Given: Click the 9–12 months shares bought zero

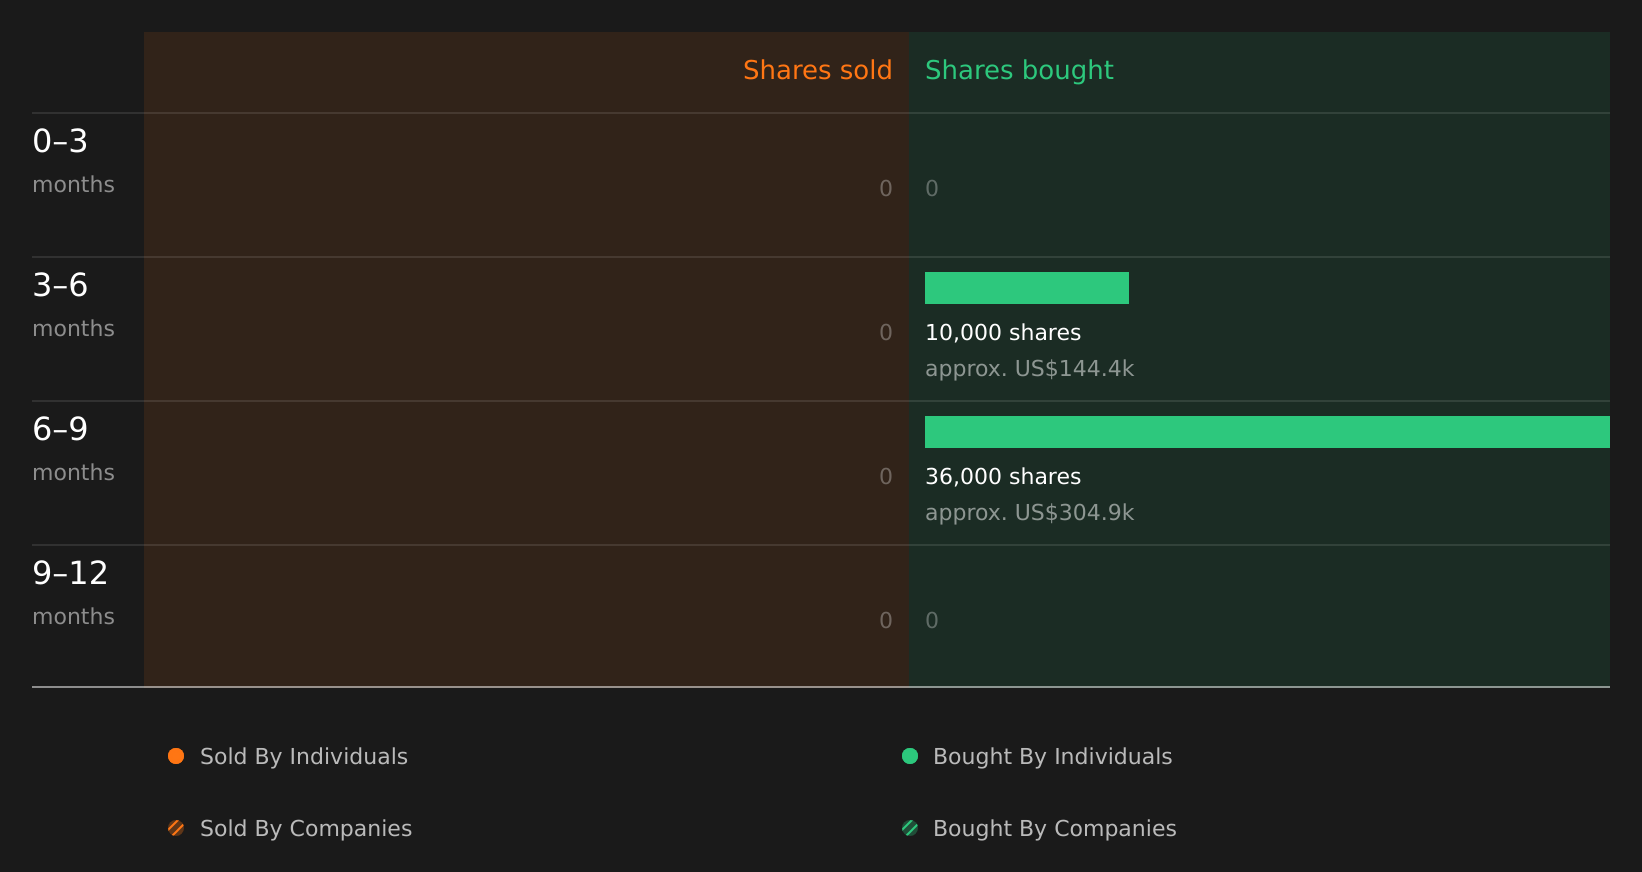Looking at the screenshot, I should (x=932, y=621).
